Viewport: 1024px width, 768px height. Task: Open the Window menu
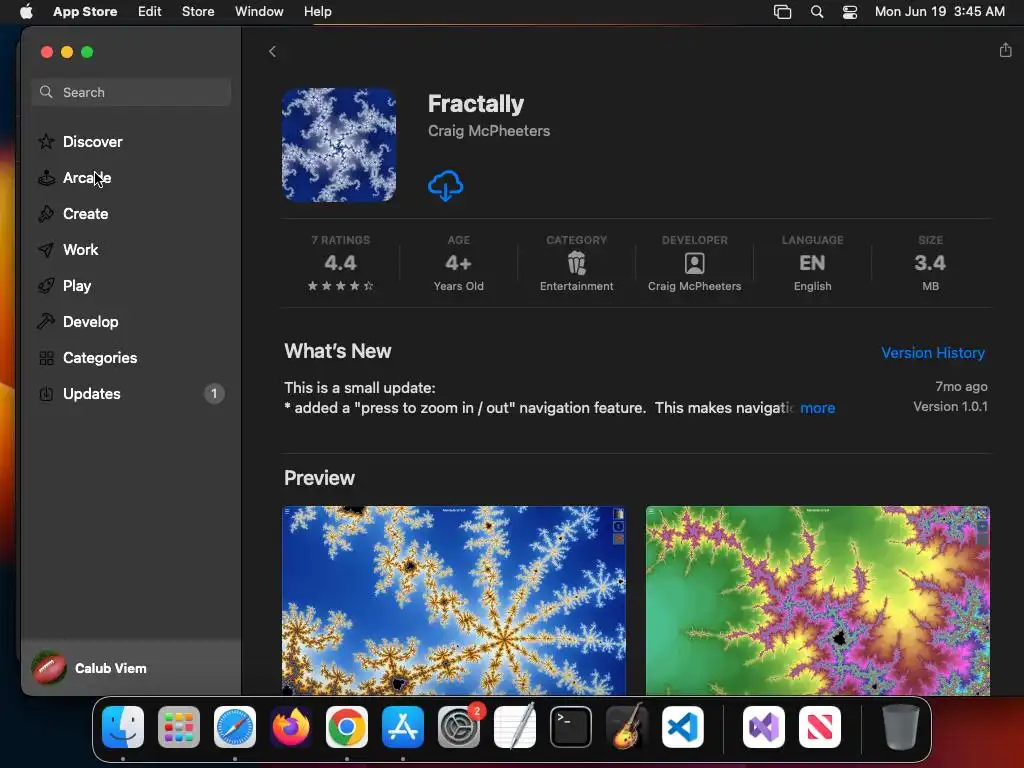[x=259, y=12]
